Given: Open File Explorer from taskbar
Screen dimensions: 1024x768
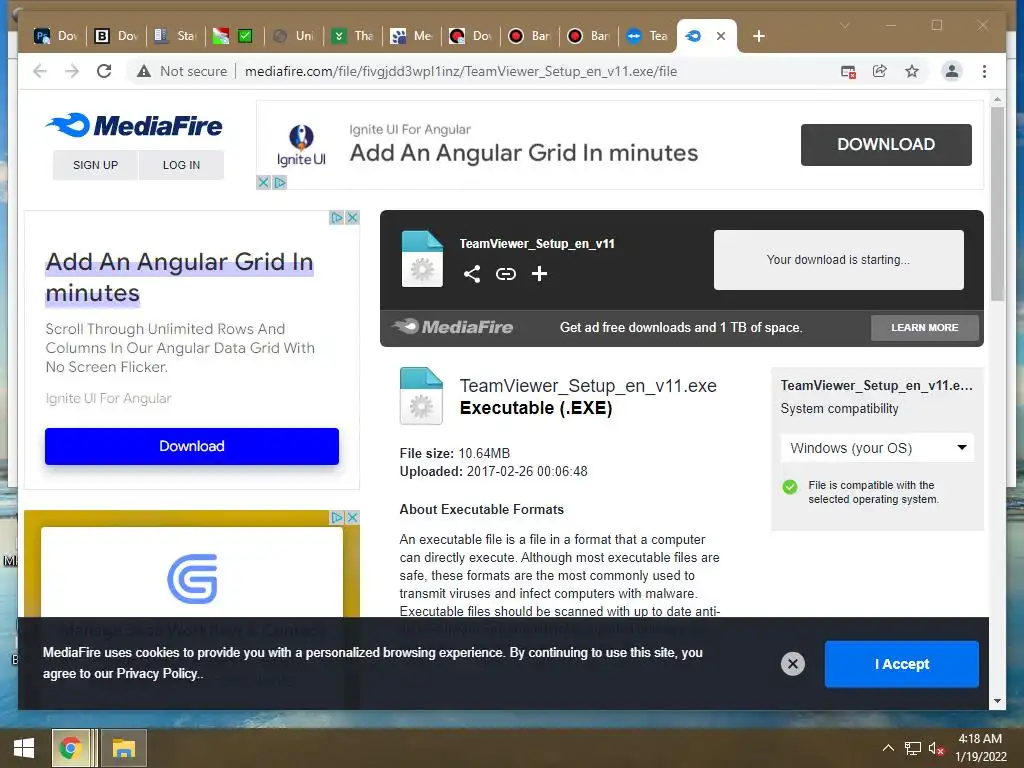Looking at the screenshot, I should [123, 748].
